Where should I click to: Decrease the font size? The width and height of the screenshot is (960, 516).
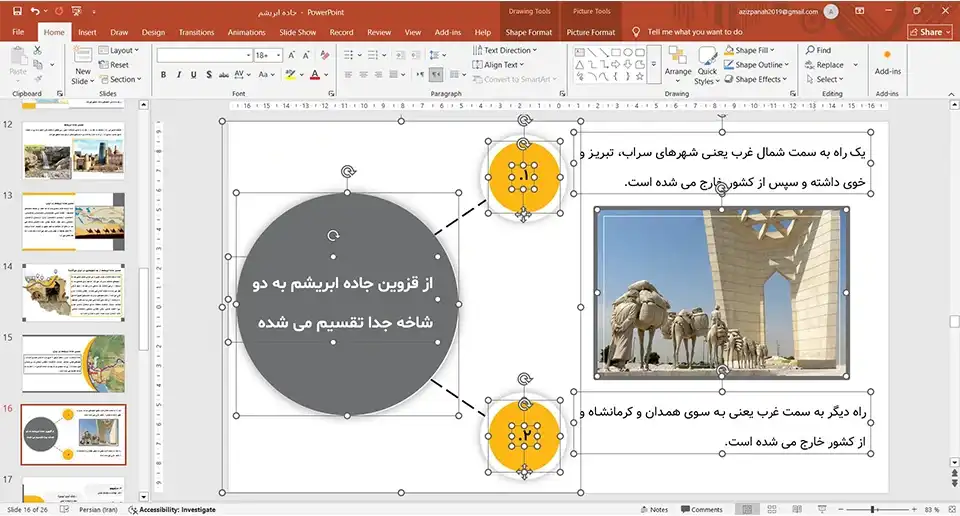coord(306,55)
